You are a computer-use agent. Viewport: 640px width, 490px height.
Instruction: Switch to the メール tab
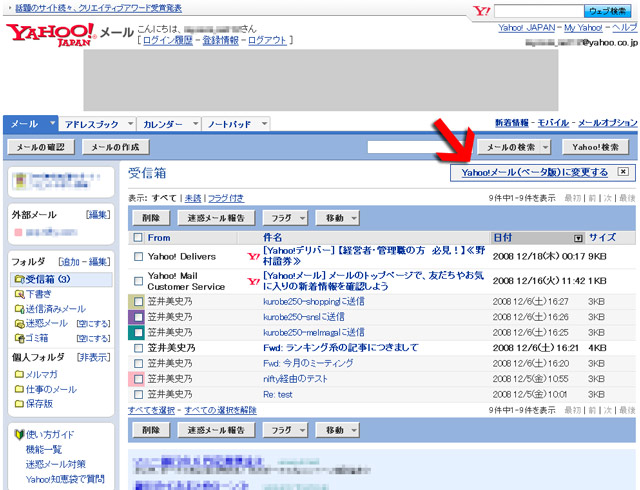(24, 124)
